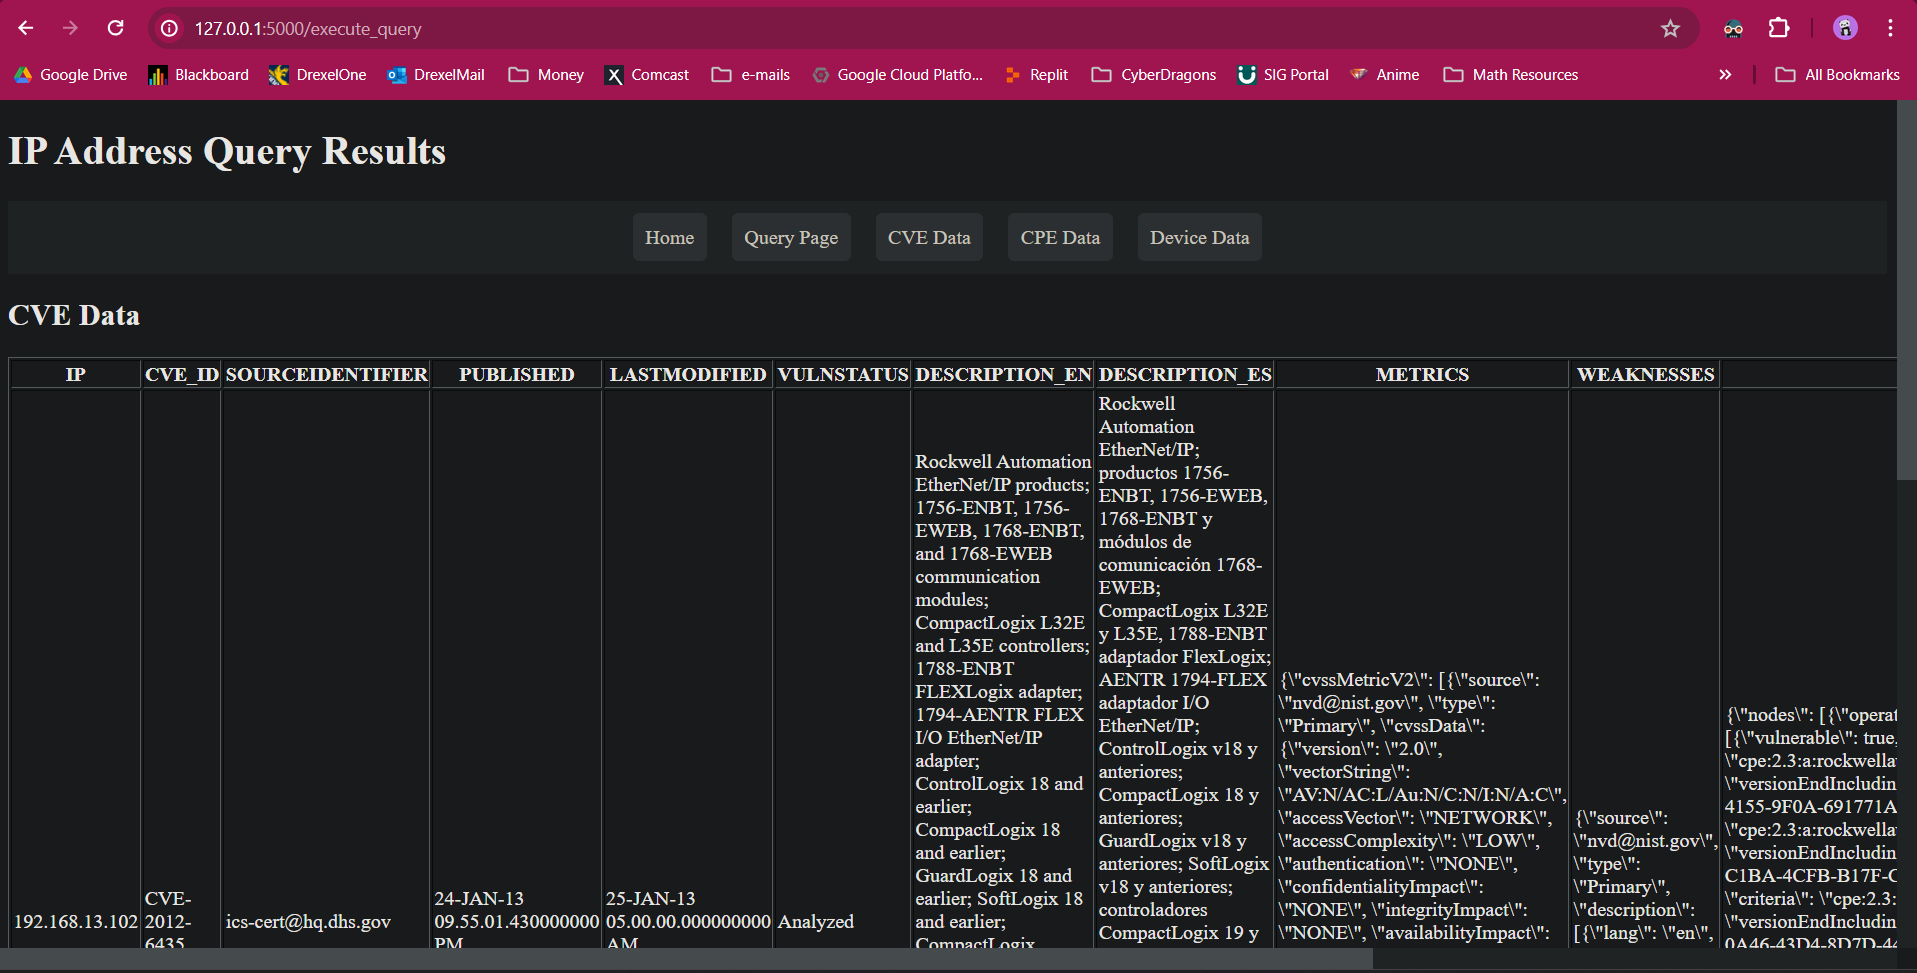
Task: Open the Chrome three-dot menu
Action: (x=1890, y=28)
